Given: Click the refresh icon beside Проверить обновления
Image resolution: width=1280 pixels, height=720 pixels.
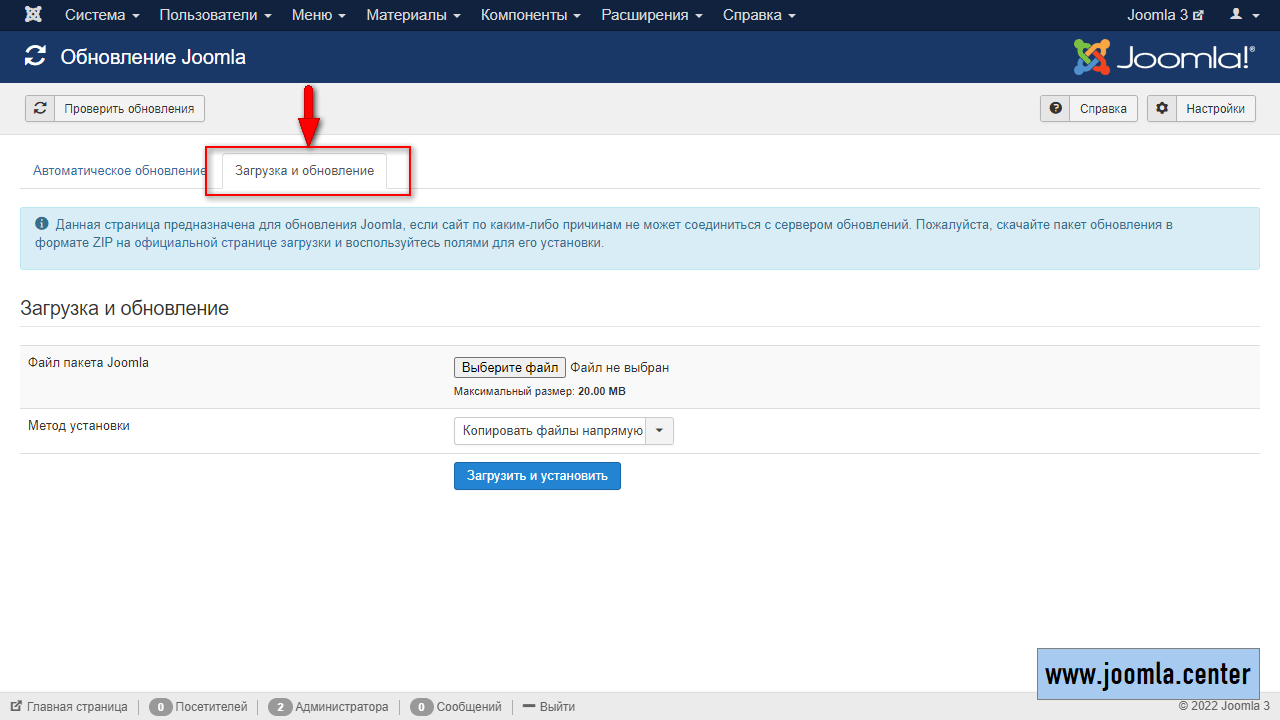Looking at the screenshot, I should 40,108.
